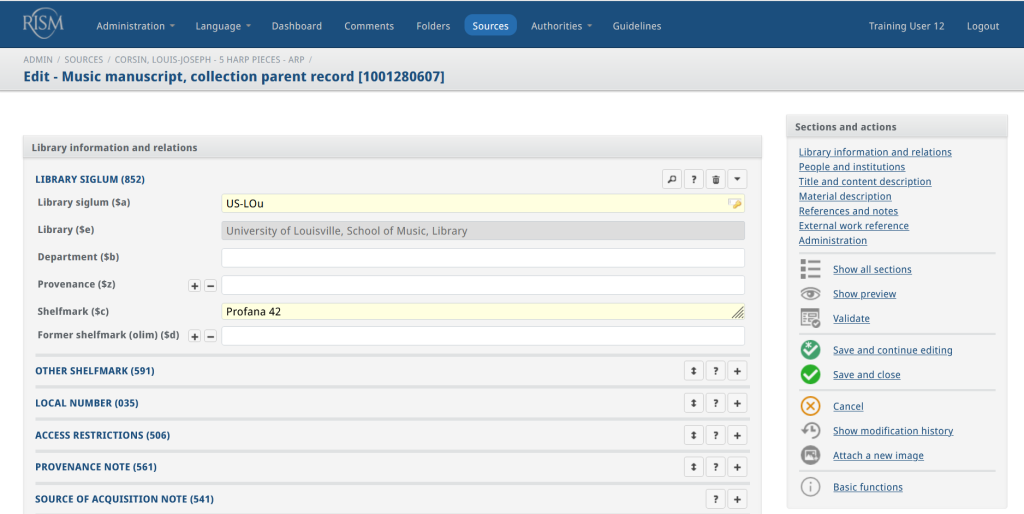This screenshot has width=1024, height=514.
Task: Toggle Provenance Note (561) section expansion arrows
Action: point(692,468)
